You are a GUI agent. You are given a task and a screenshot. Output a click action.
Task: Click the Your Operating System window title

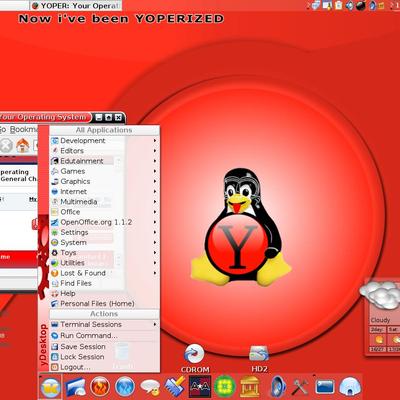43,117
